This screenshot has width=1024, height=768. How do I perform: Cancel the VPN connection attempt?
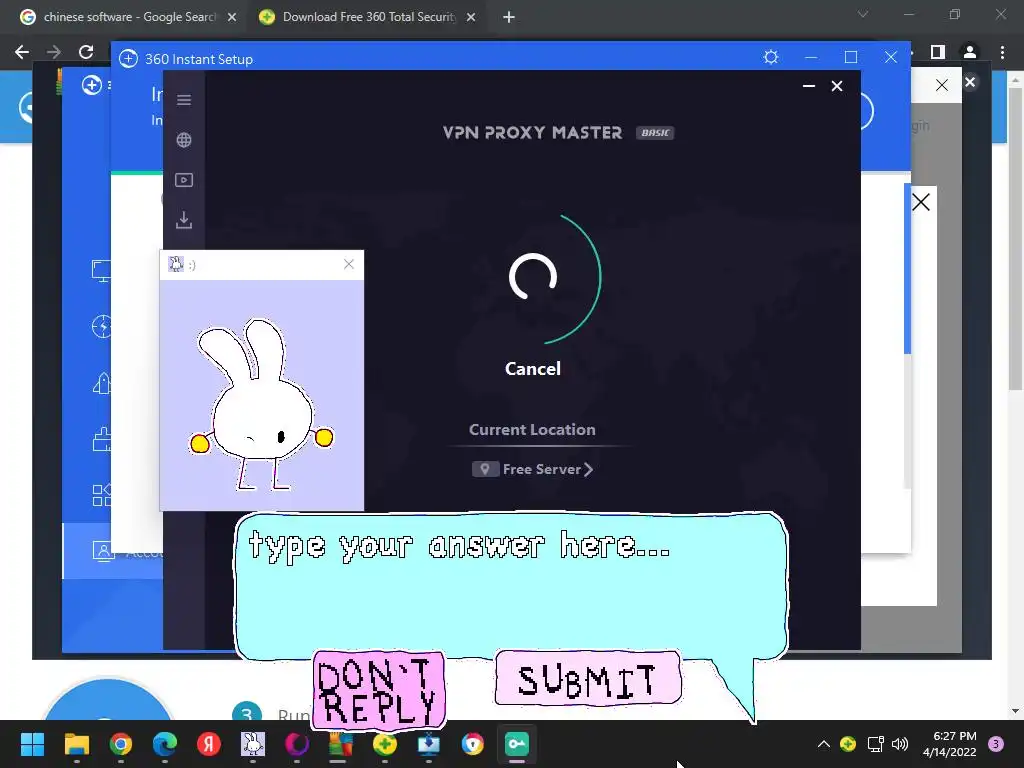pyautogui.click(x=532, y=368)
